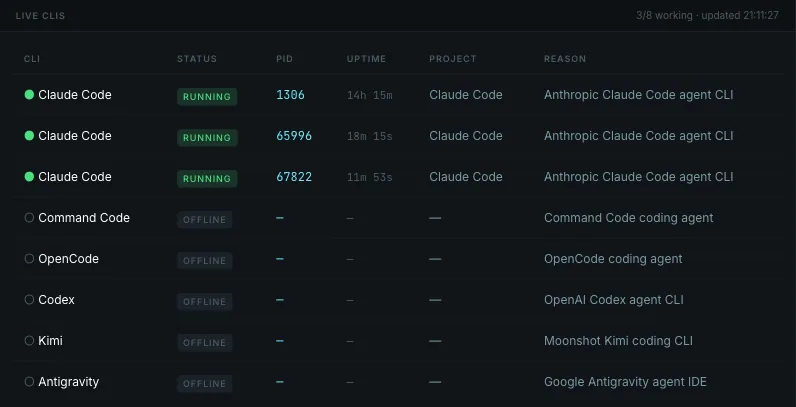The width and height of the screenshot is (796, 407).
Task: Click uptime value 18m 15s
Action: pyautogui.click(x=370, y=137)
